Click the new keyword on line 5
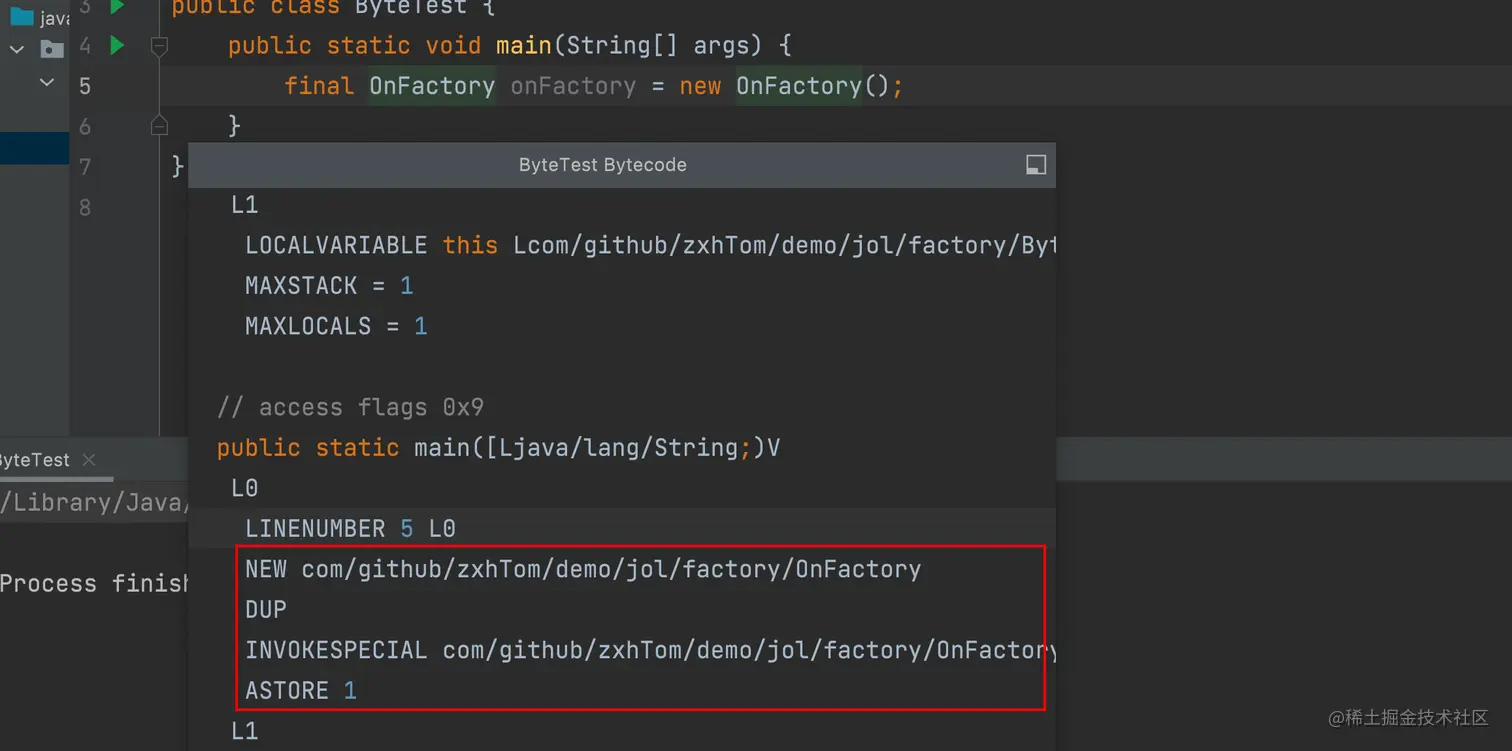1512x751 pixels. click(700, 86)
